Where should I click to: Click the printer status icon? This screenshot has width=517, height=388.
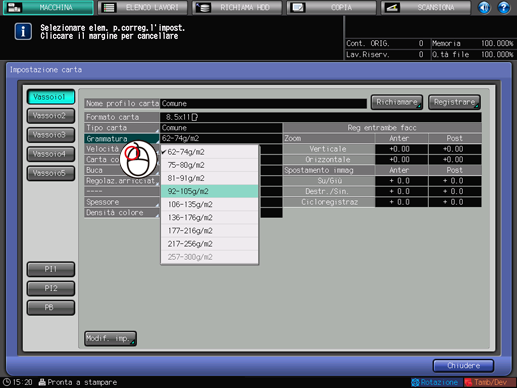pos(42,382)
